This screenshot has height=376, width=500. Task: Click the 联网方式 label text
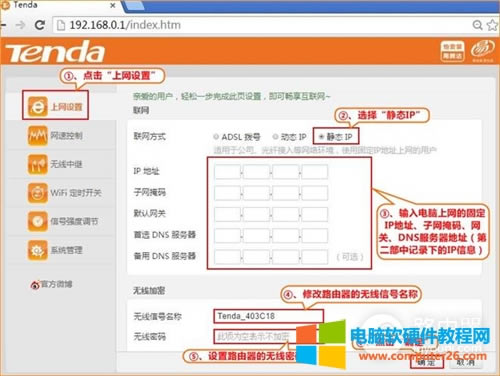149,136
